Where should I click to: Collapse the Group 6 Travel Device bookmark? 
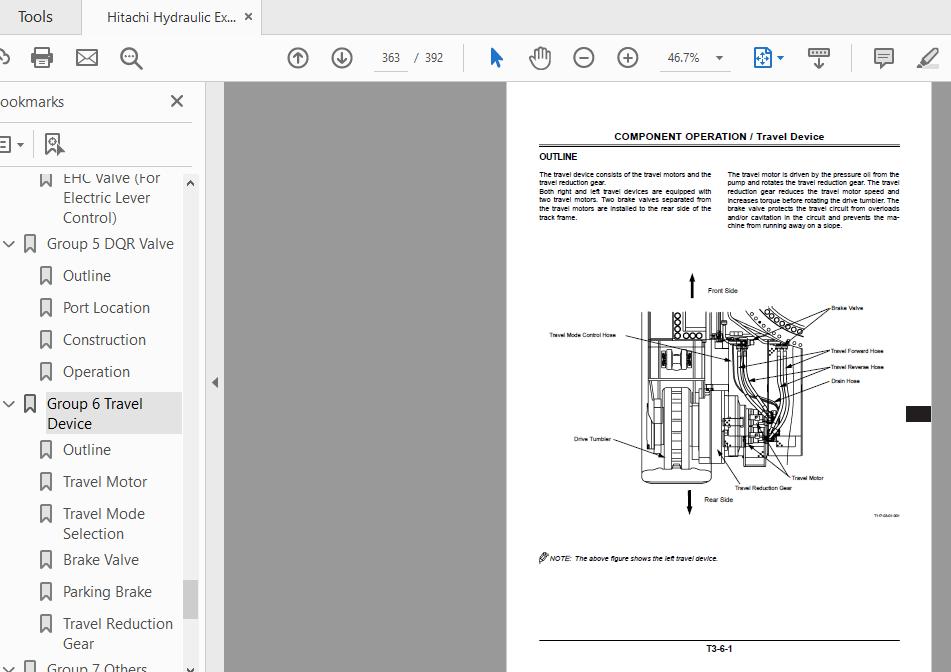(8, 403)
